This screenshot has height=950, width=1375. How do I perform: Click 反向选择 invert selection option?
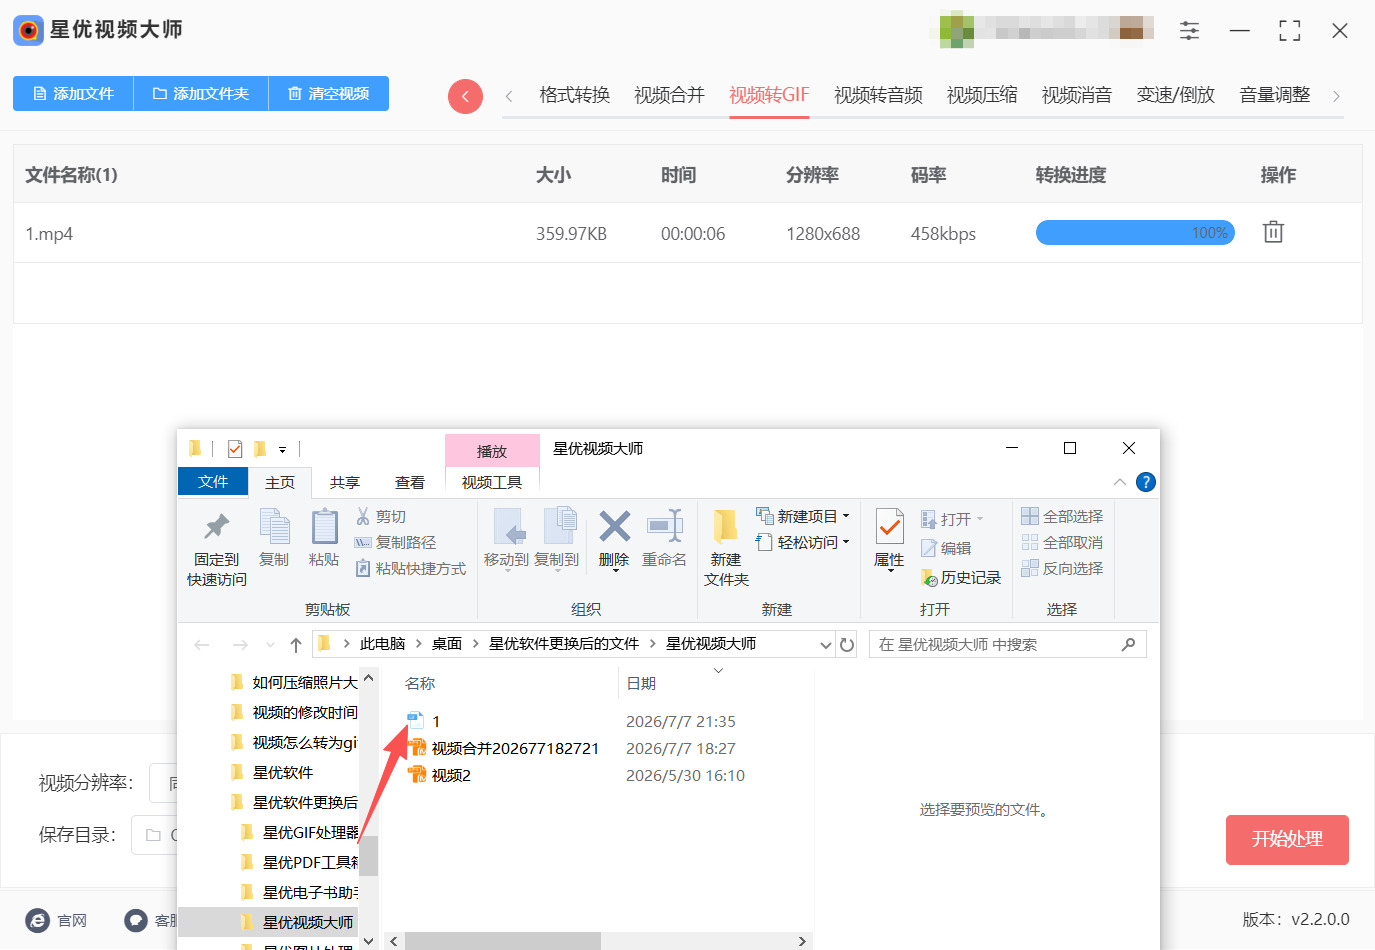(x=1061, y=568)
